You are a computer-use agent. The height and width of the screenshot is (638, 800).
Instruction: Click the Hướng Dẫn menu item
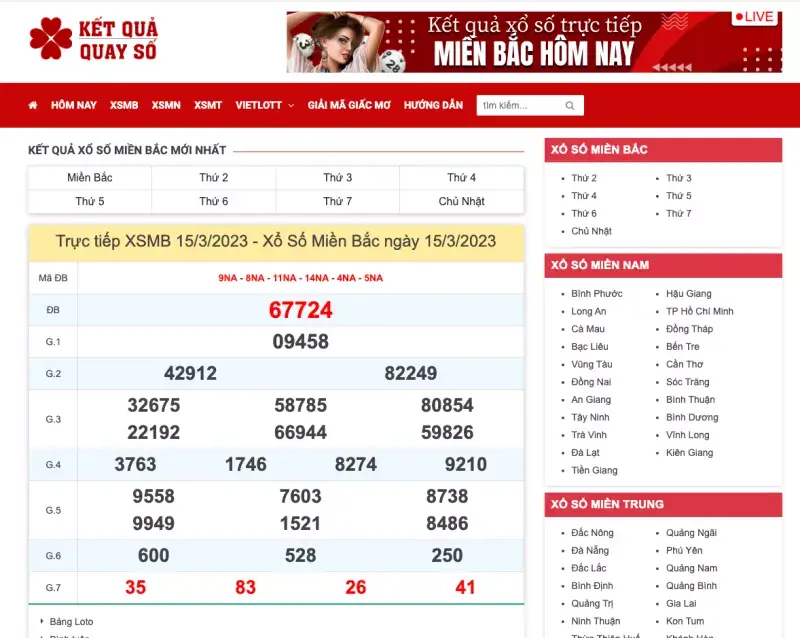pos(433,105)
